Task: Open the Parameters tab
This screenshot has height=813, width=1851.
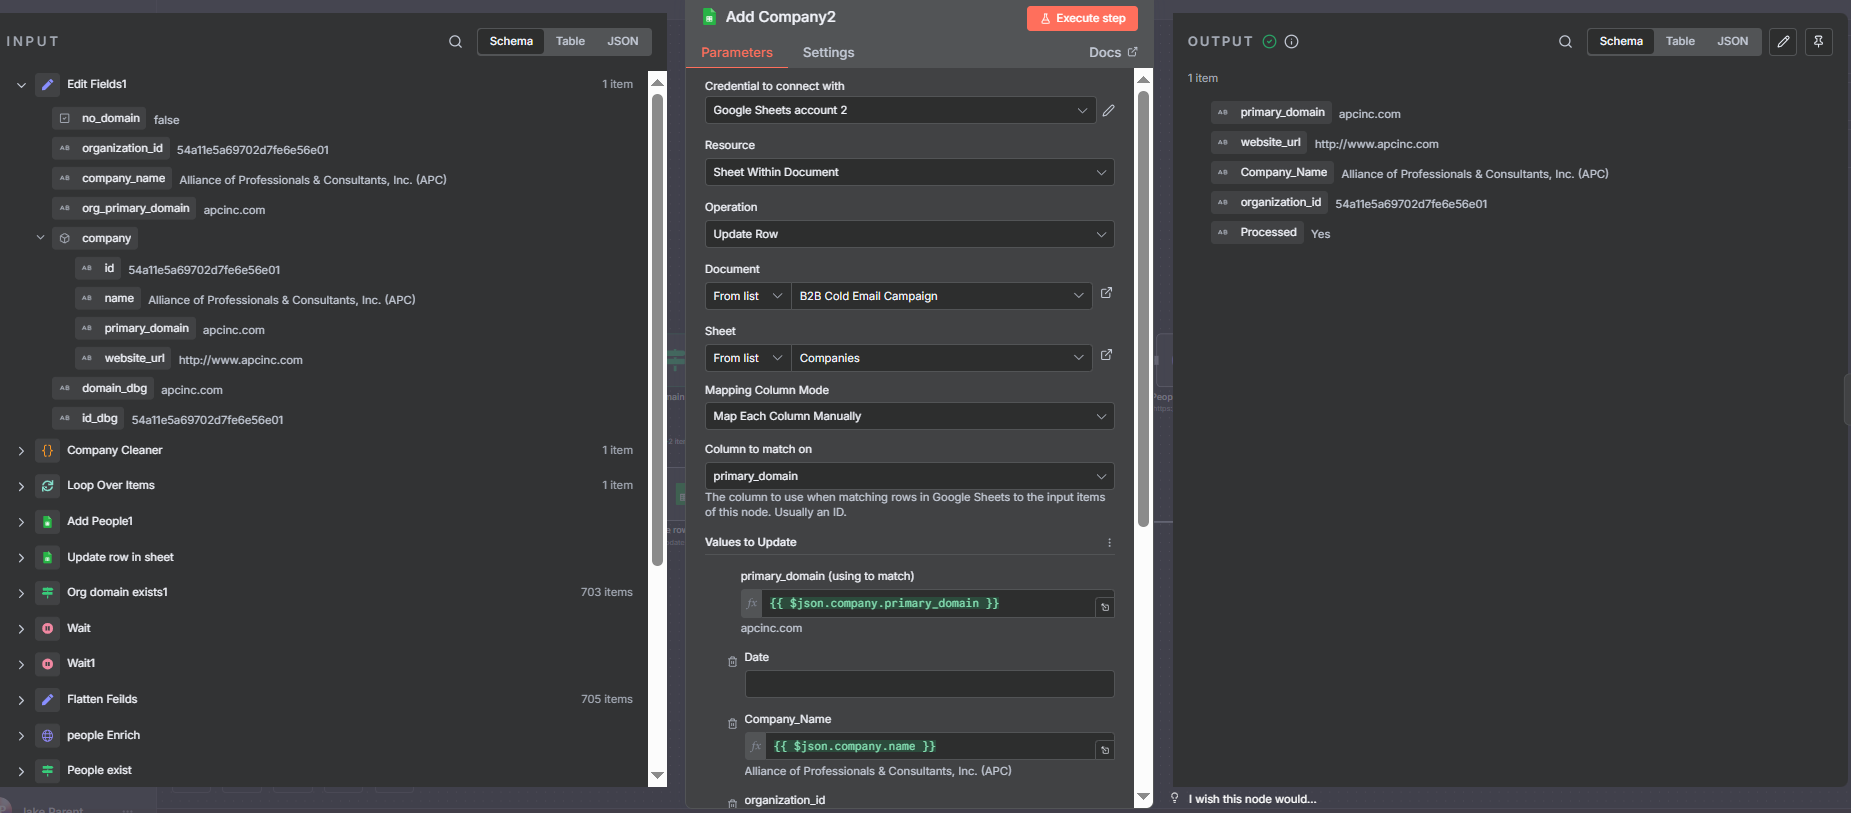Action: tap(736, 53)
